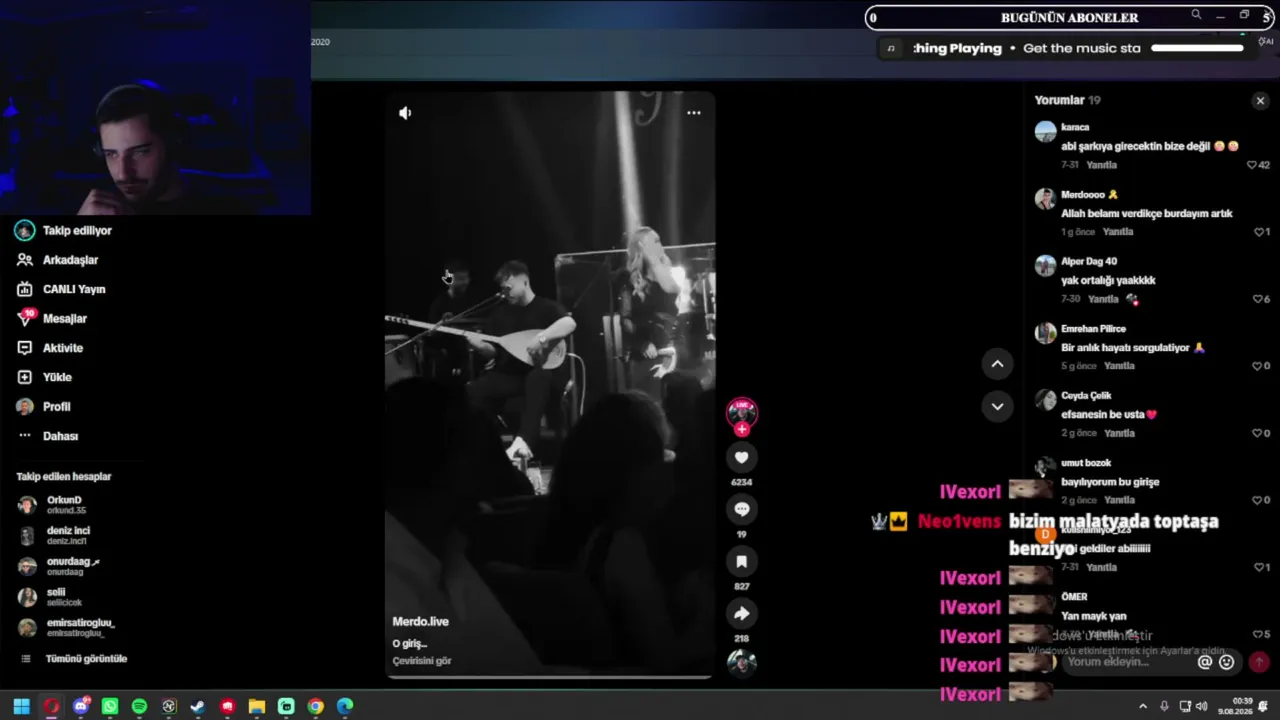Like the video with the heart icon
Screen dimensions: 1280x720
point(742,458)
